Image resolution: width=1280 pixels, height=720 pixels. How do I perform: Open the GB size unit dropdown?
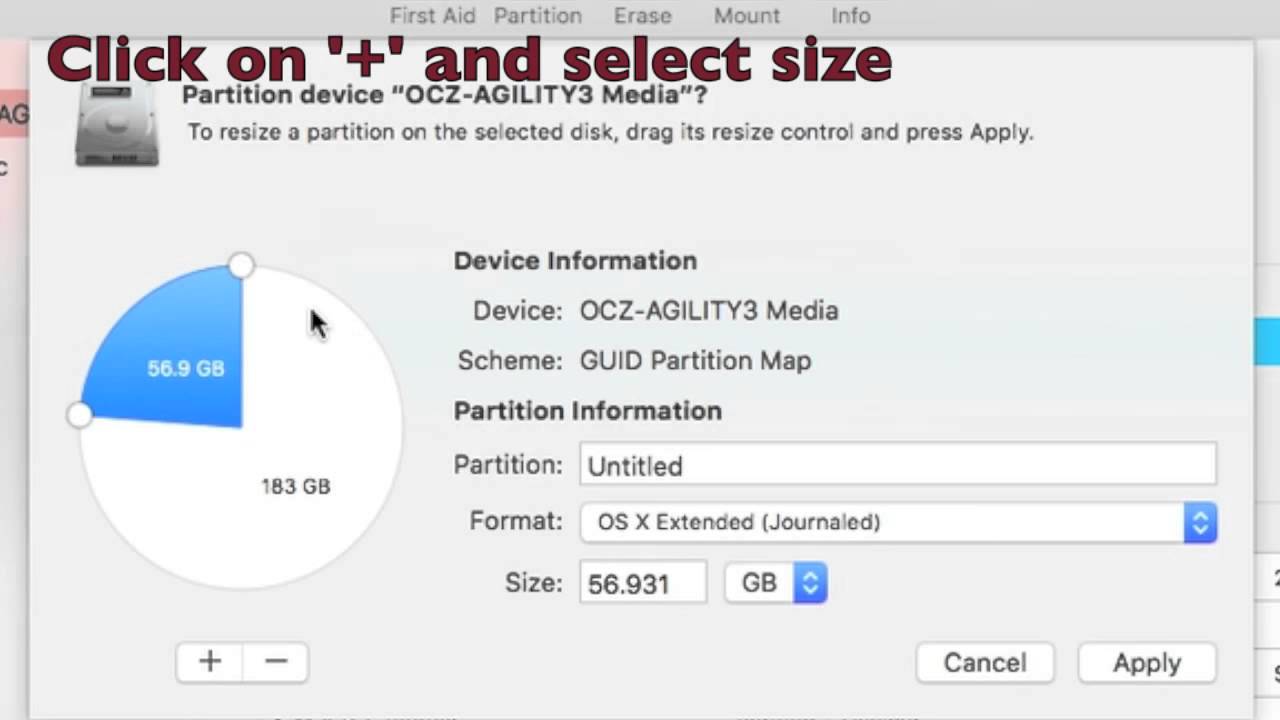tap(776, 583)
